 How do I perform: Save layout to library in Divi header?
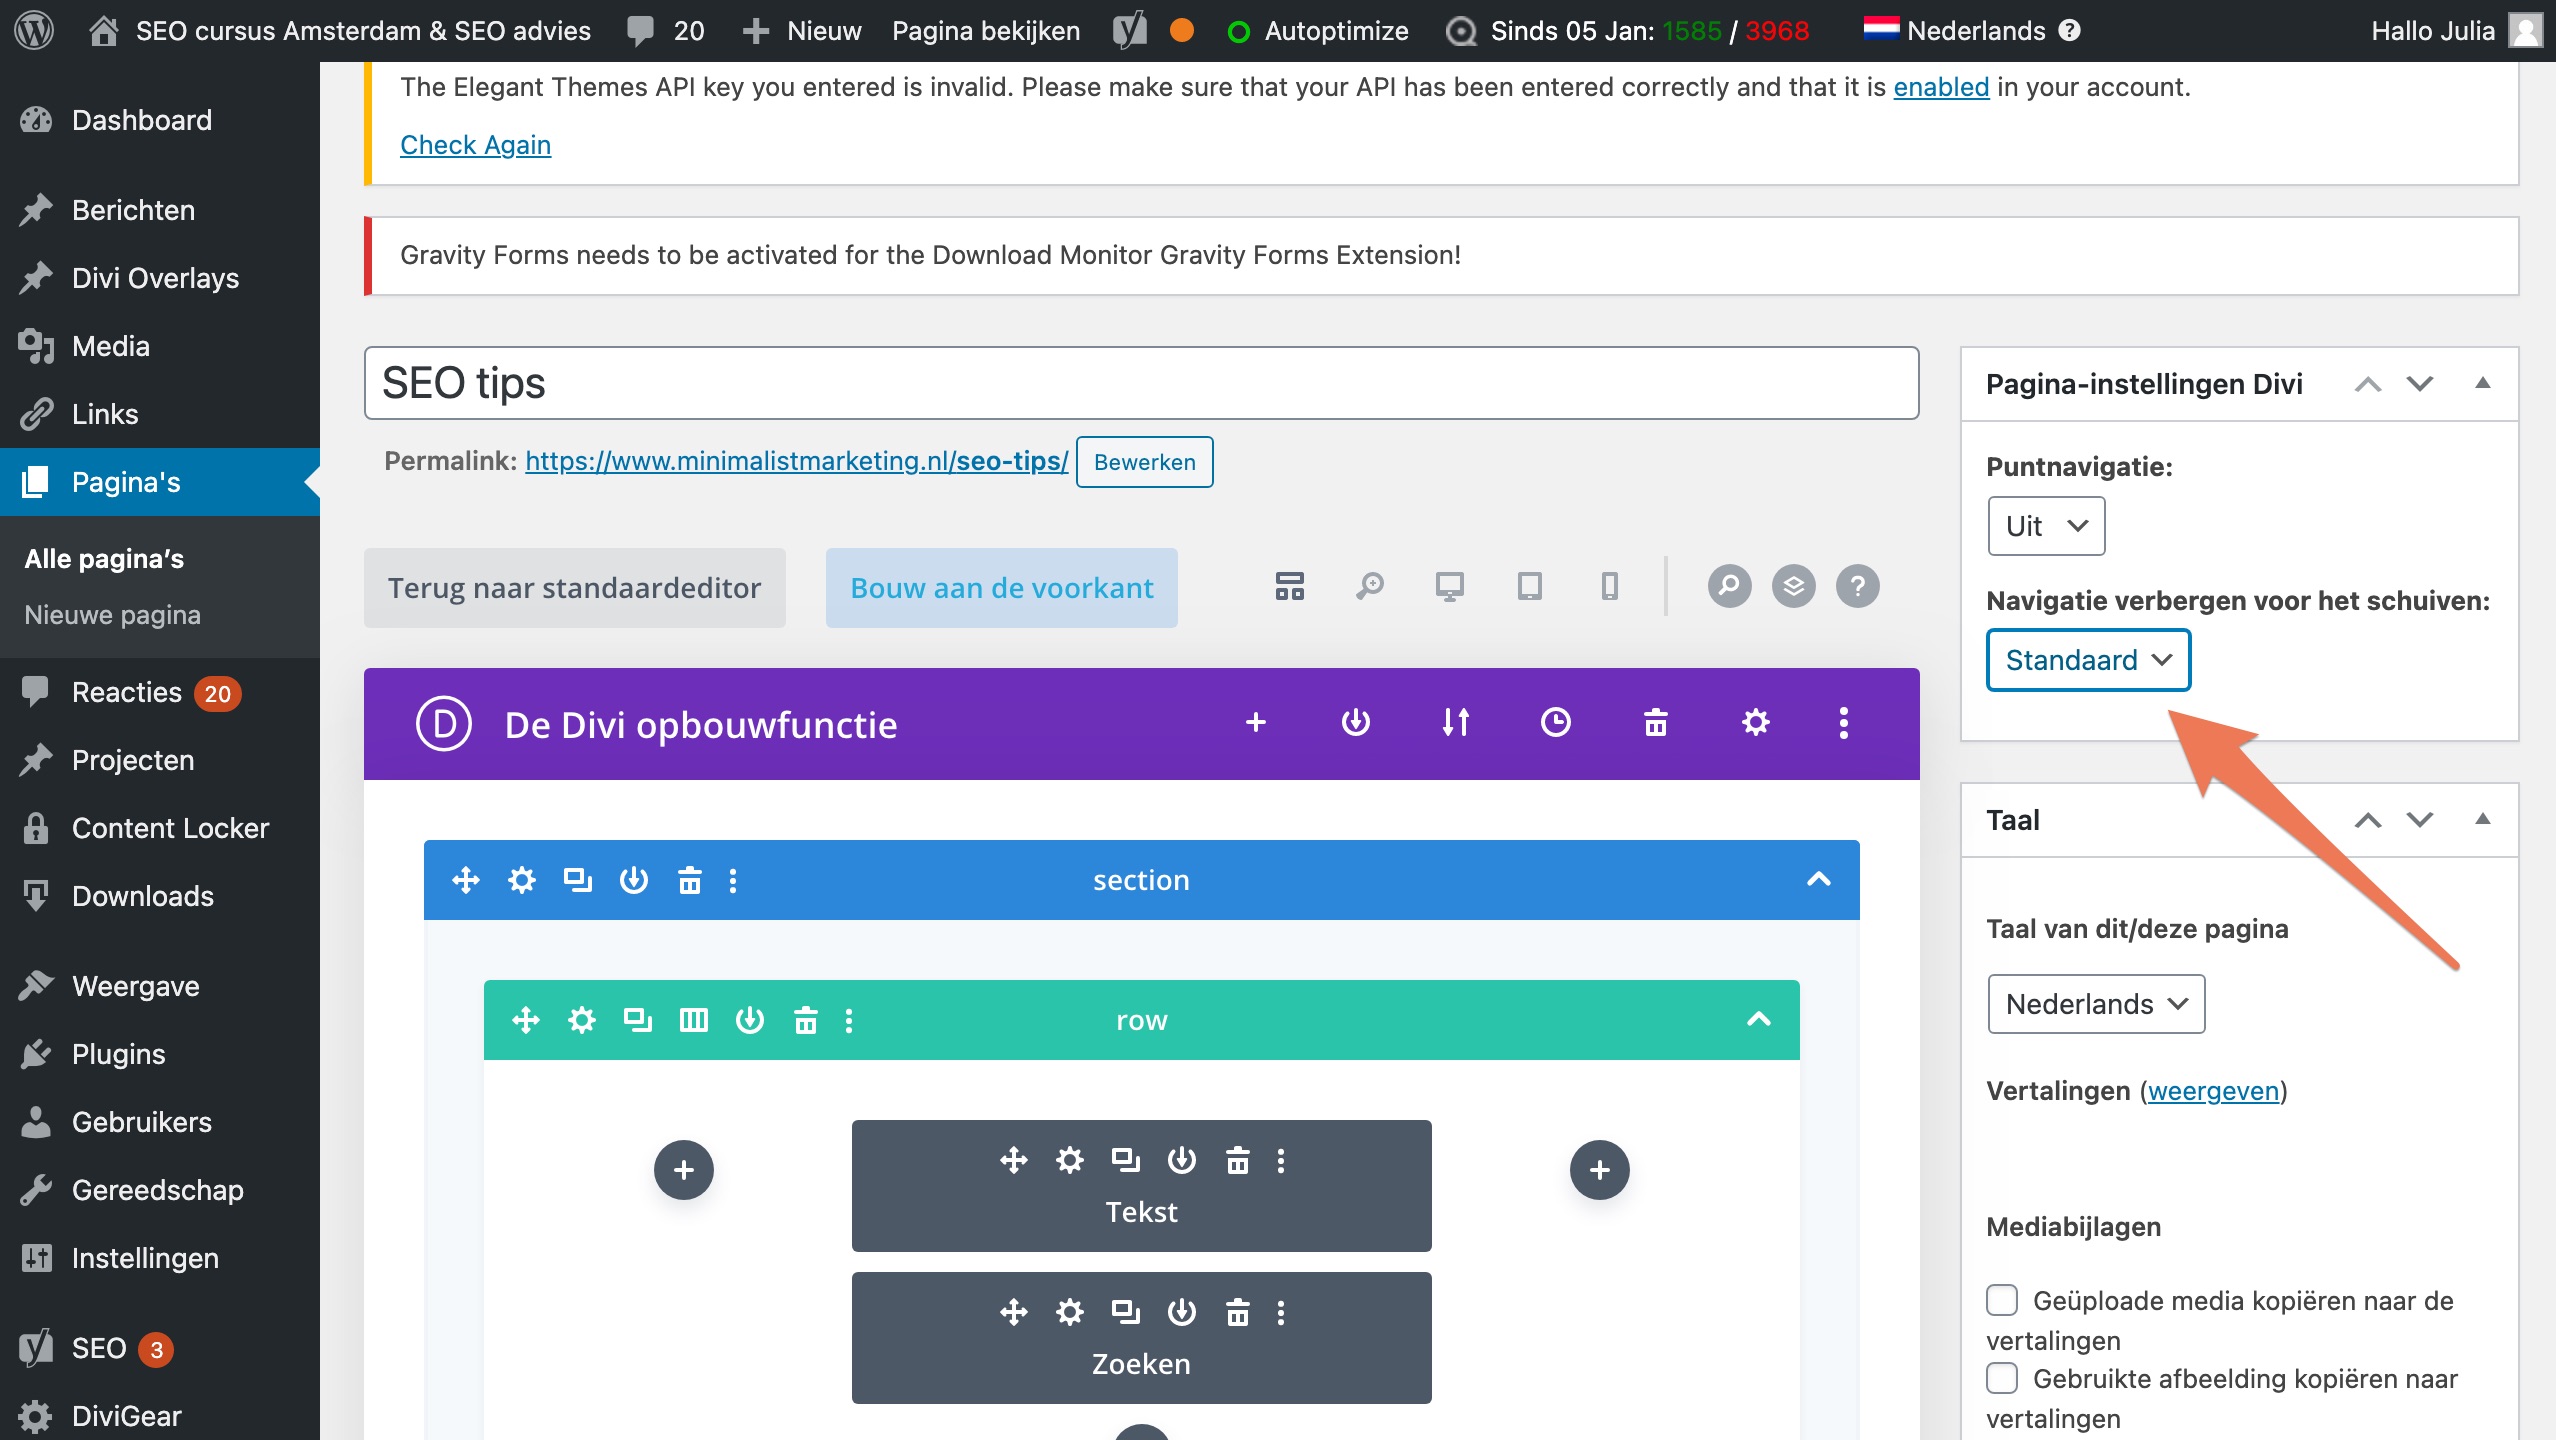coord(1355,722)
